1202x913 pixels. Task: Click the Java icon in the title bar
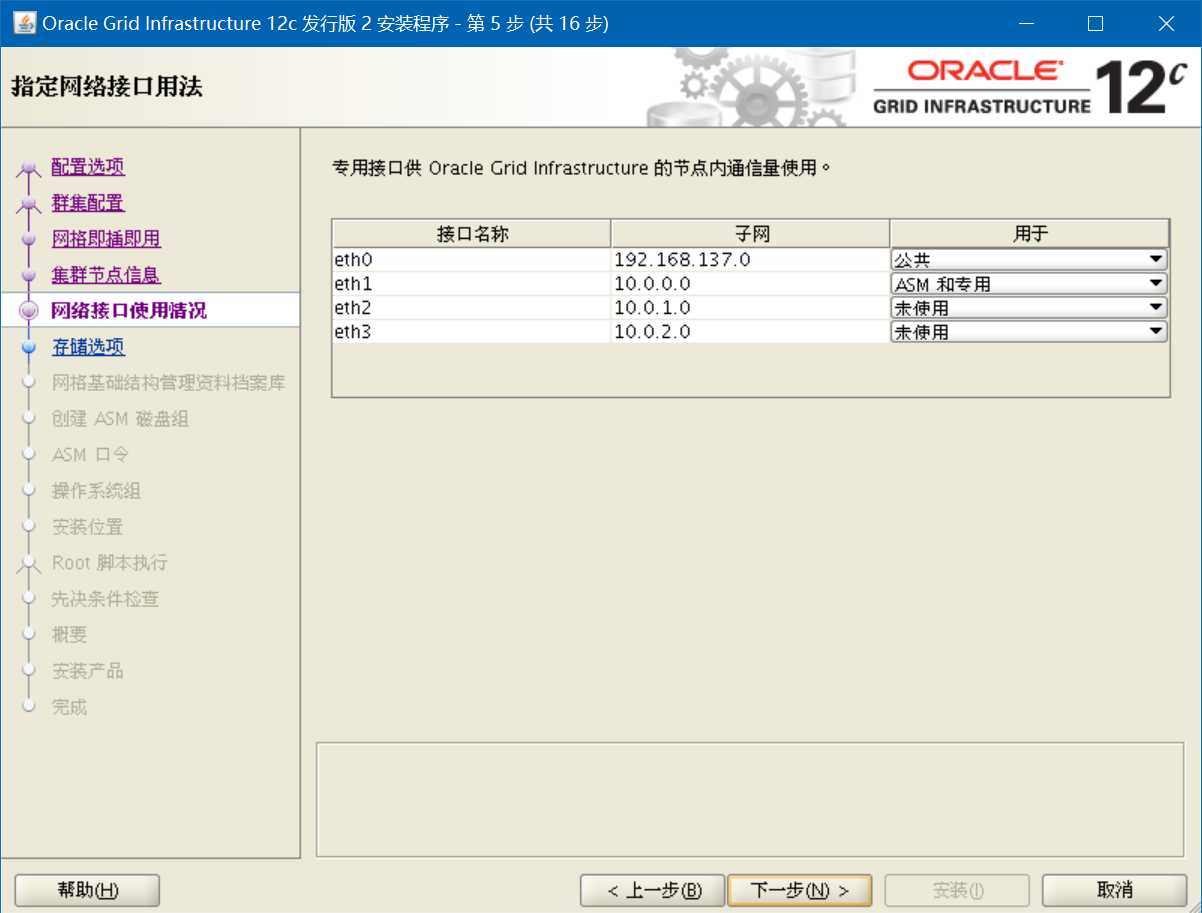coord(24,23)
